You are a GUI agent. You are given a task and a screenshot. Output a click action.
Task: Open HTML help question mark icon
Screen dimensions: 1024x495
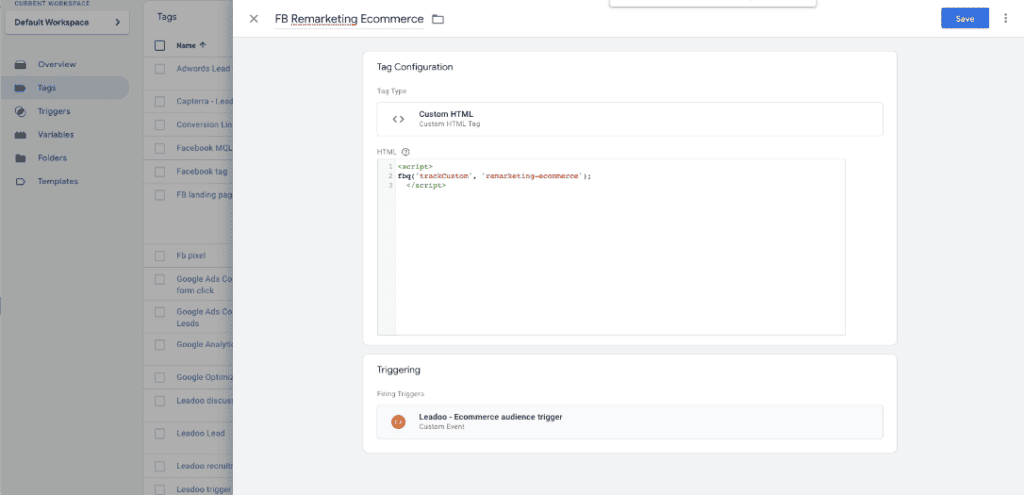pyautogui.click(x=405, y=152)
